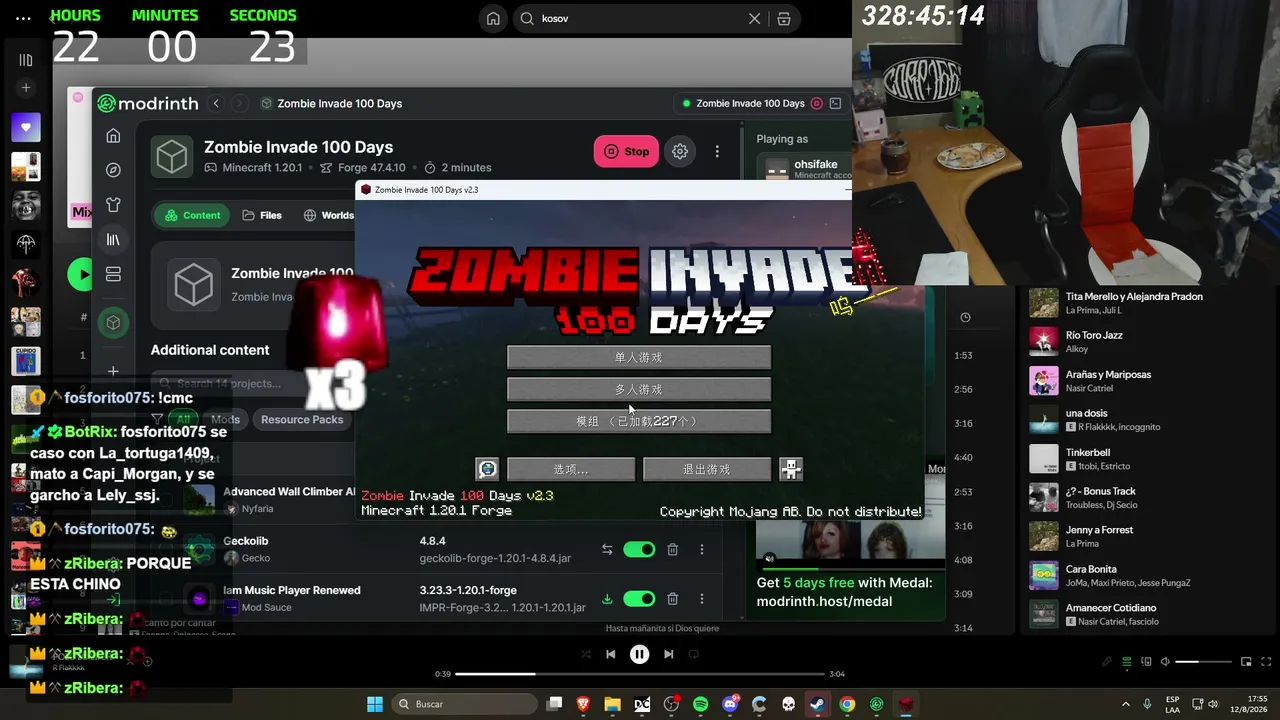This screenshot has width=1280, height=720.
Task: Click multiplayer button 多人游戏
Action: click(x=639, y=389)
